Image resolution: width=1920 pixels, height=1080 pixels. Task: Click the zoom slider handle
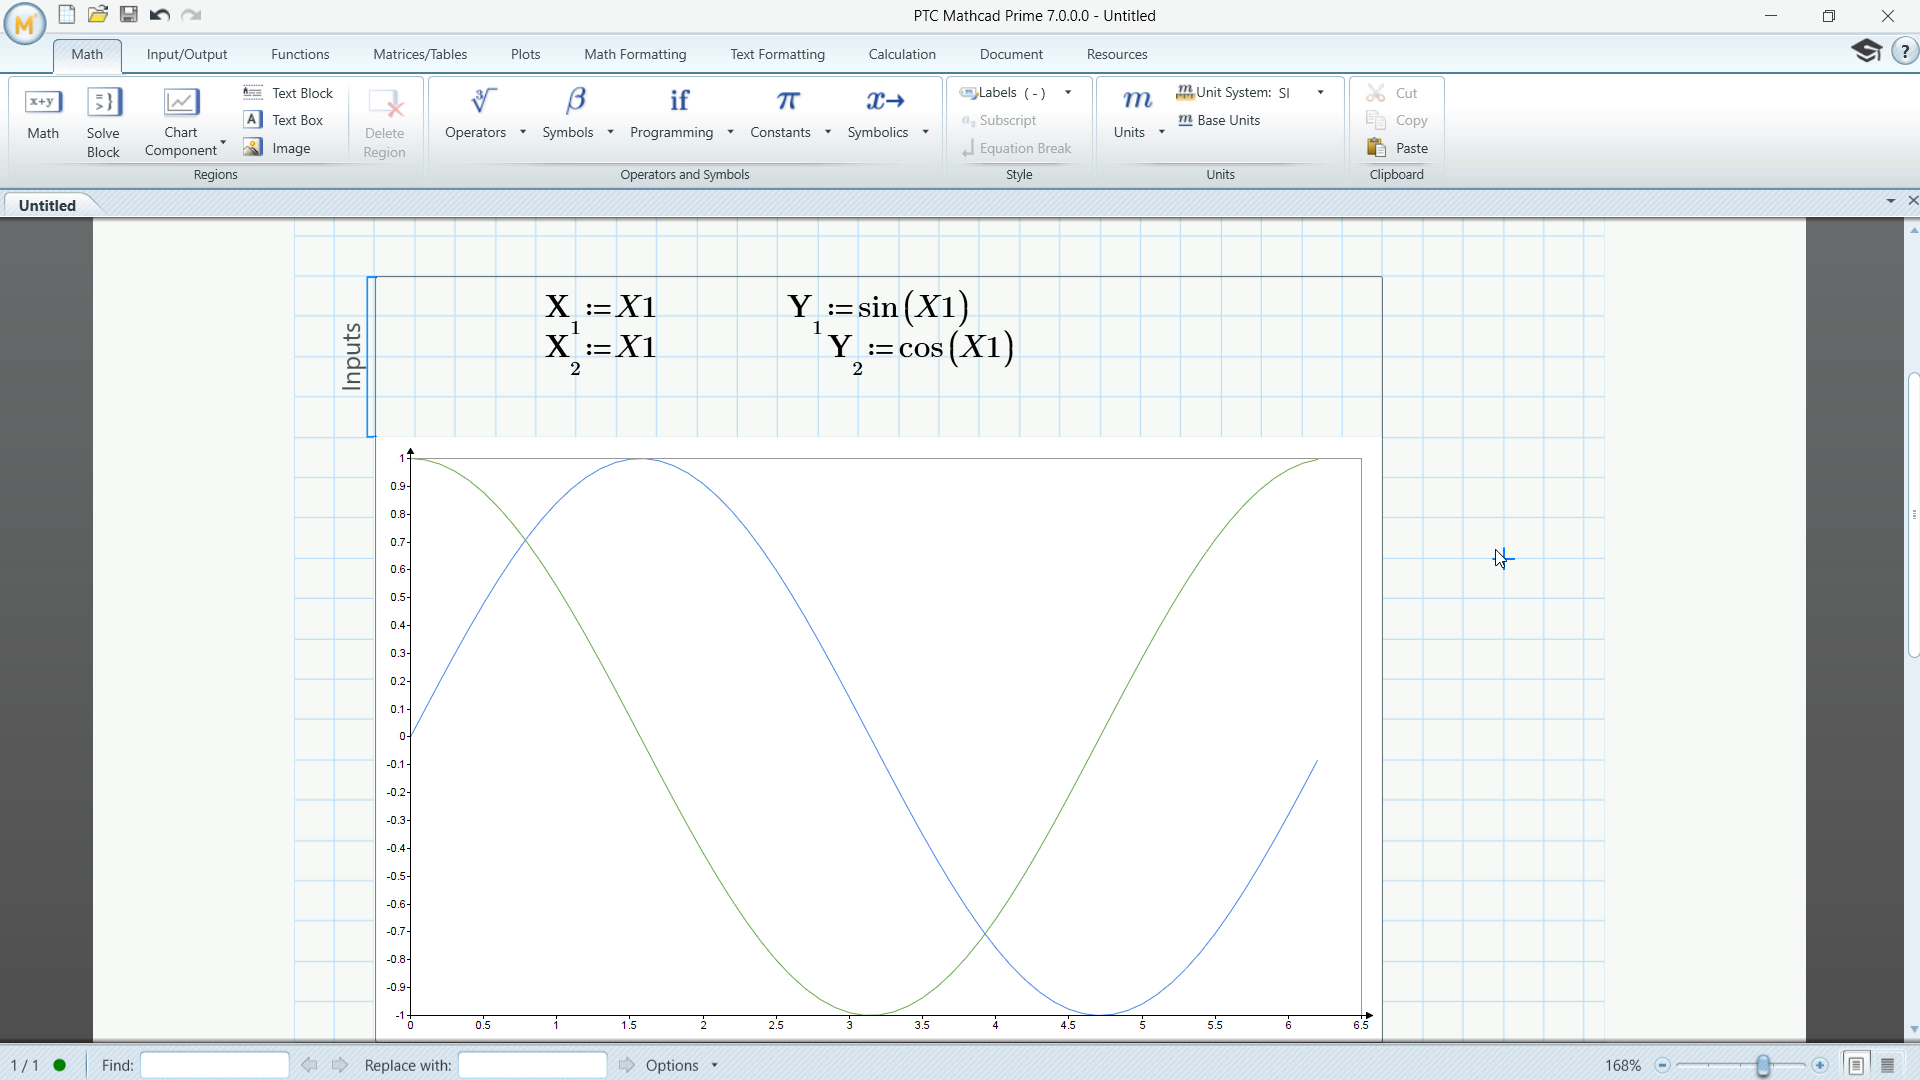[1763, 1065]
